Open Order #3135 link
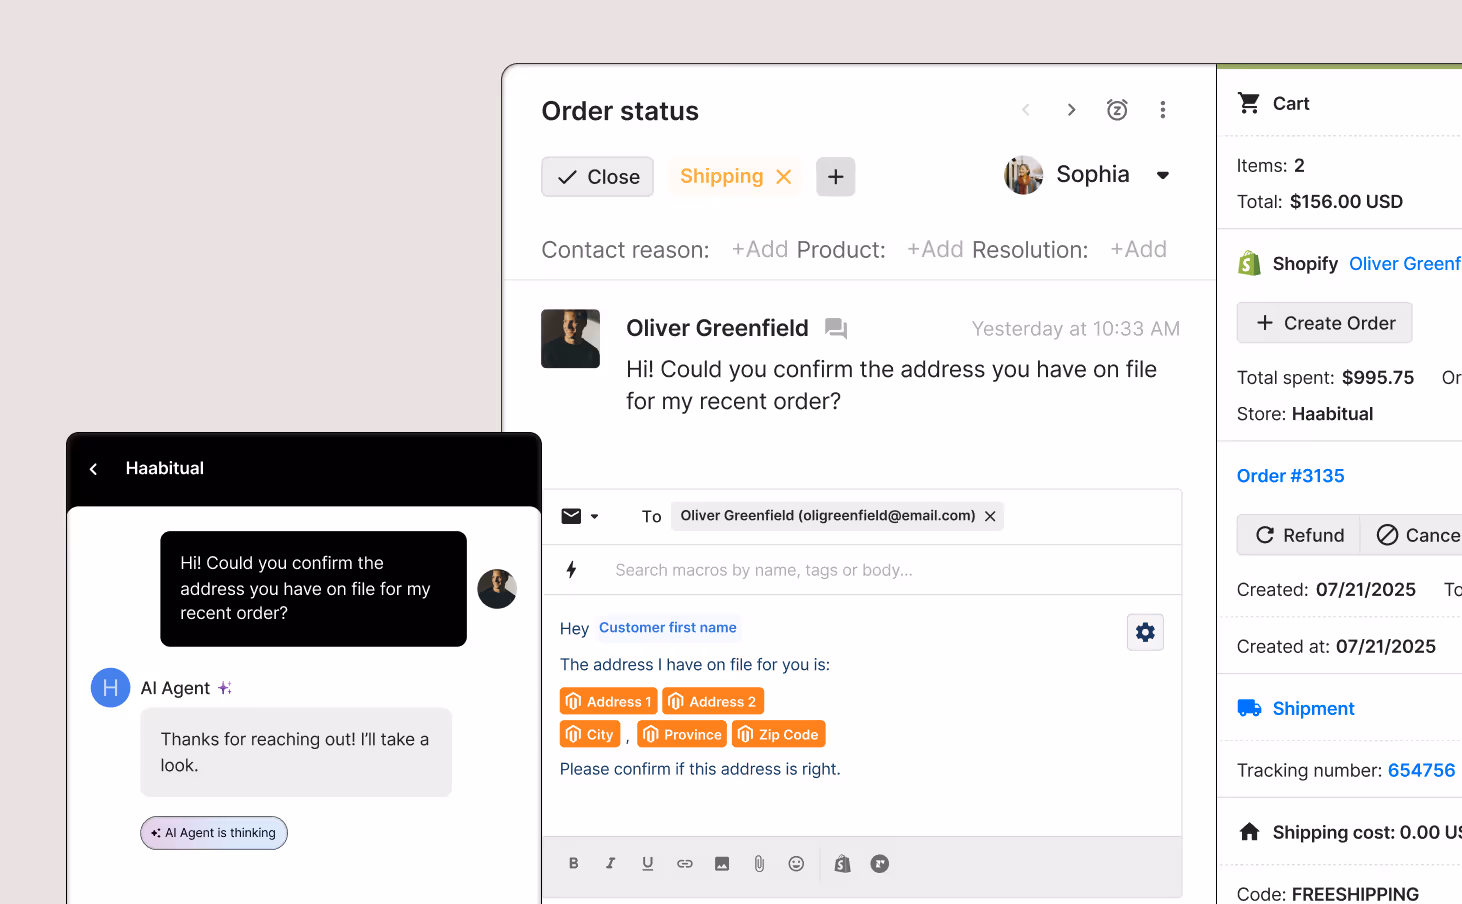1462x904 pixels. click(1291, 476)
